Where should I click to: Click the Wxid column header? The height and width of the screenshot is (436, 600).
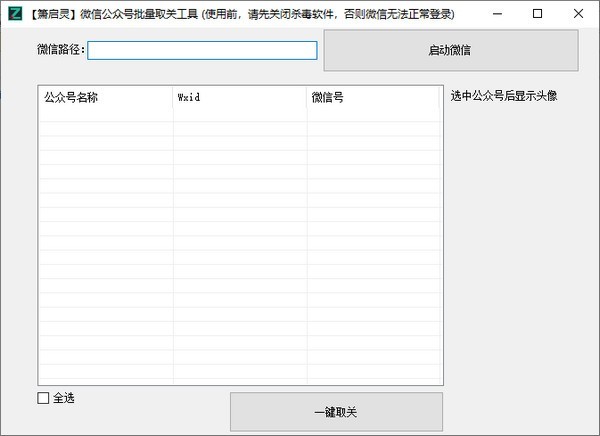point(240,97)
